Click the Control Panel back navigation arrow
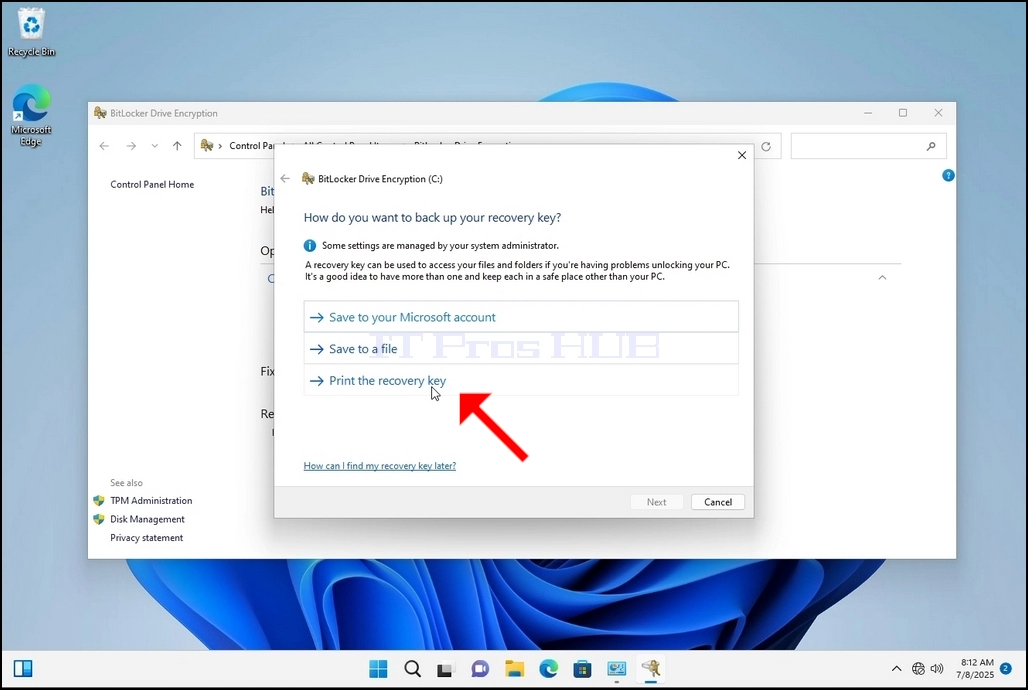 click(x=104, y=146)
